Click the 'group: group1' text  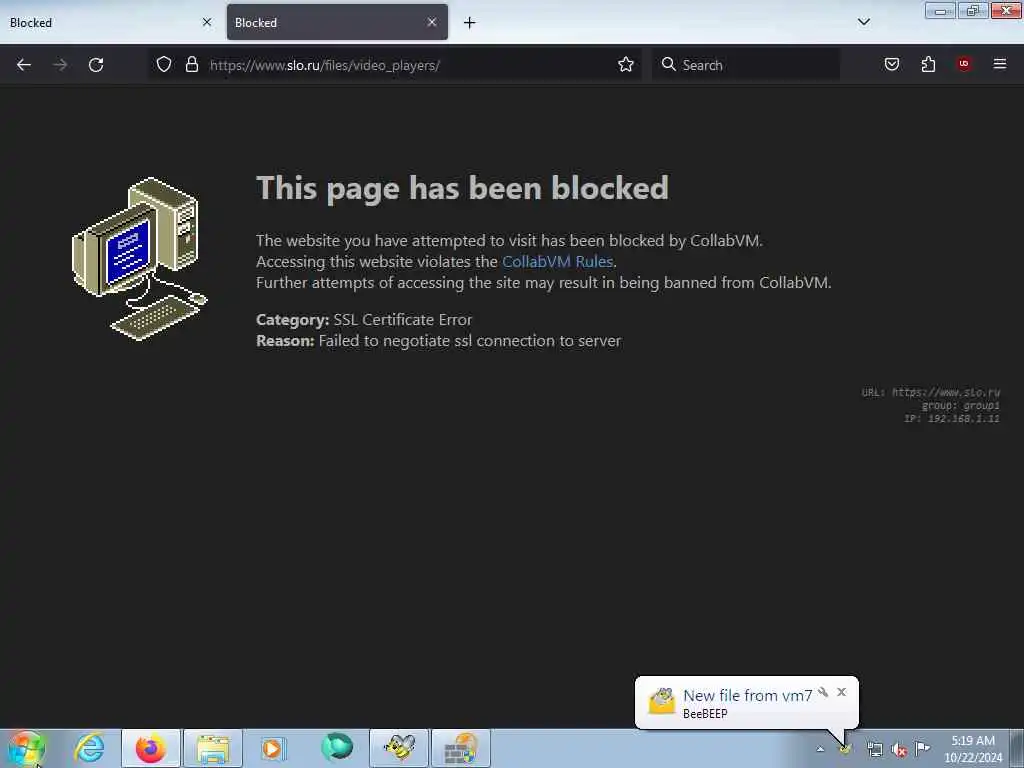point(960,406)
